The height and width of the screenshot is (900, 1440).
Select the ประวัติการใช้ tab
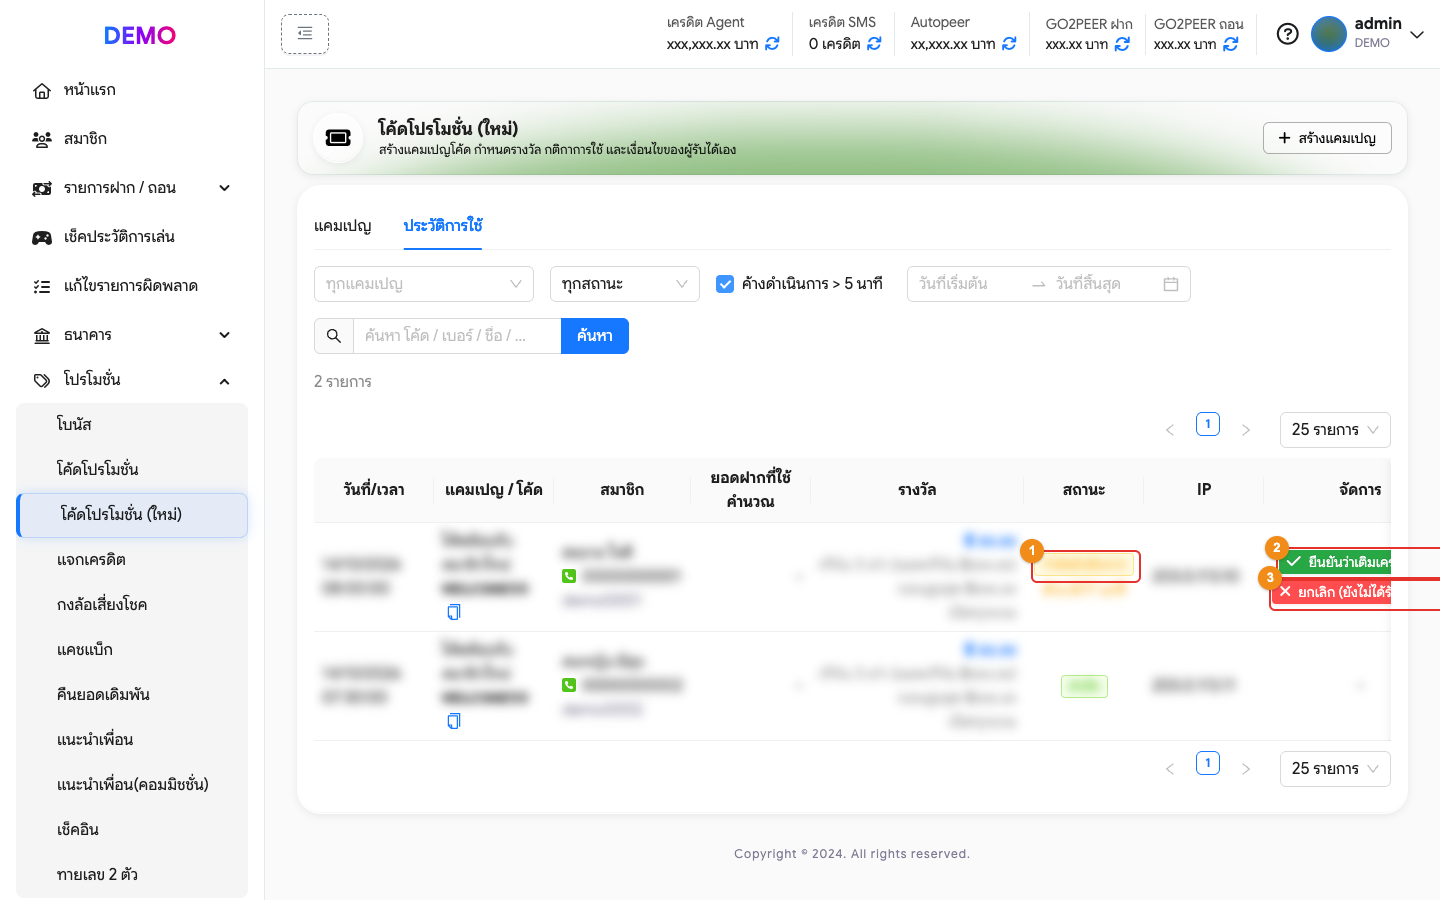pyautogui.click(x=443, y=226)
